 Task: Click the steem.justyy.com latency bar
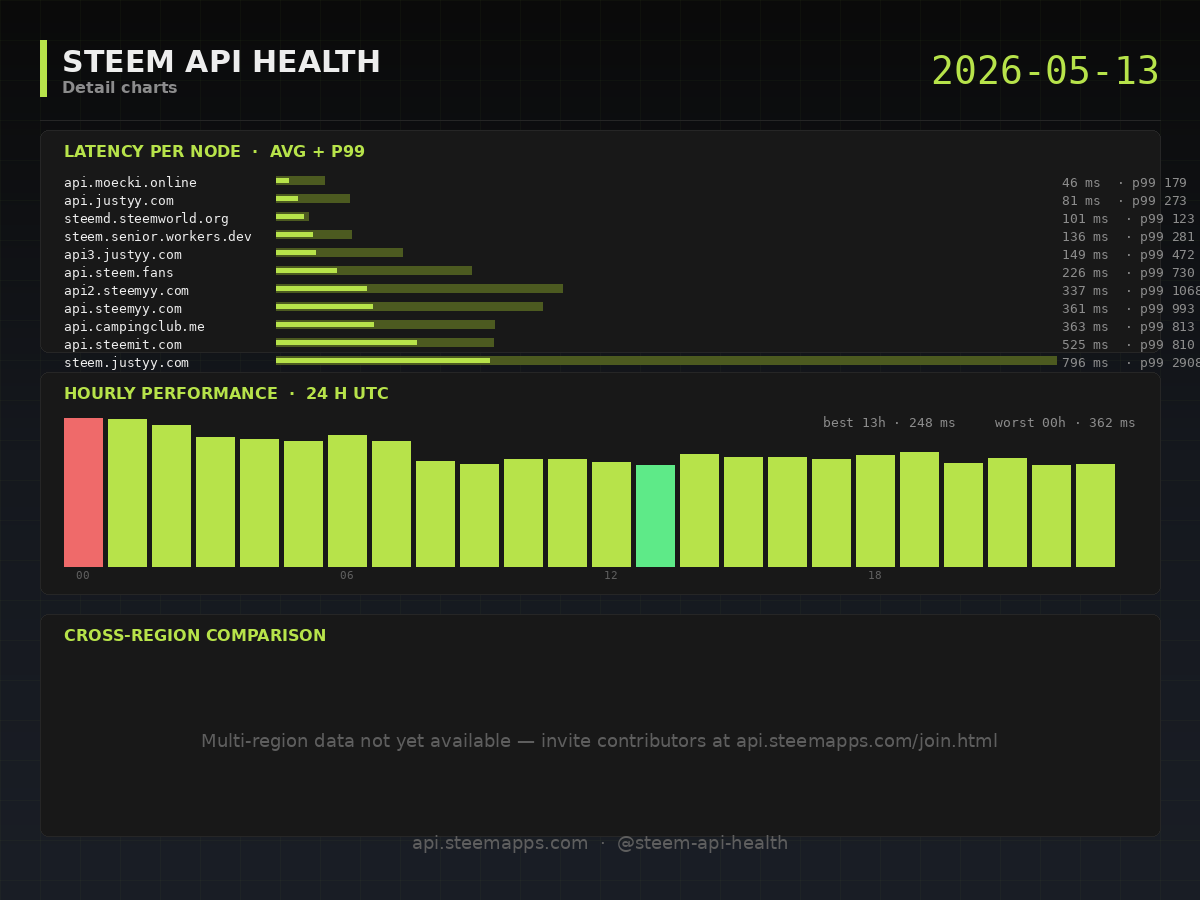point(666,361)
